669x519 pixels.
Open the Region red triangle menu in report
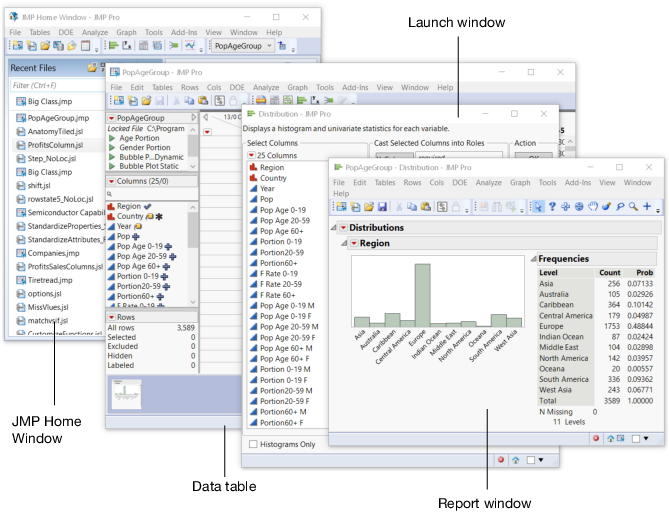click(354, 243)
